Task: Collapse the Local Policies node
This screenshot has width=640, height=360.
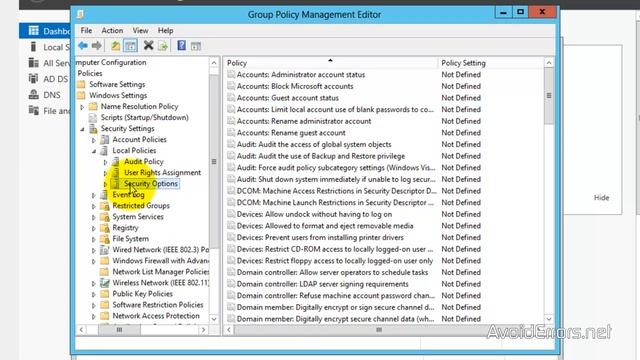Action: (x=94, y=151)
